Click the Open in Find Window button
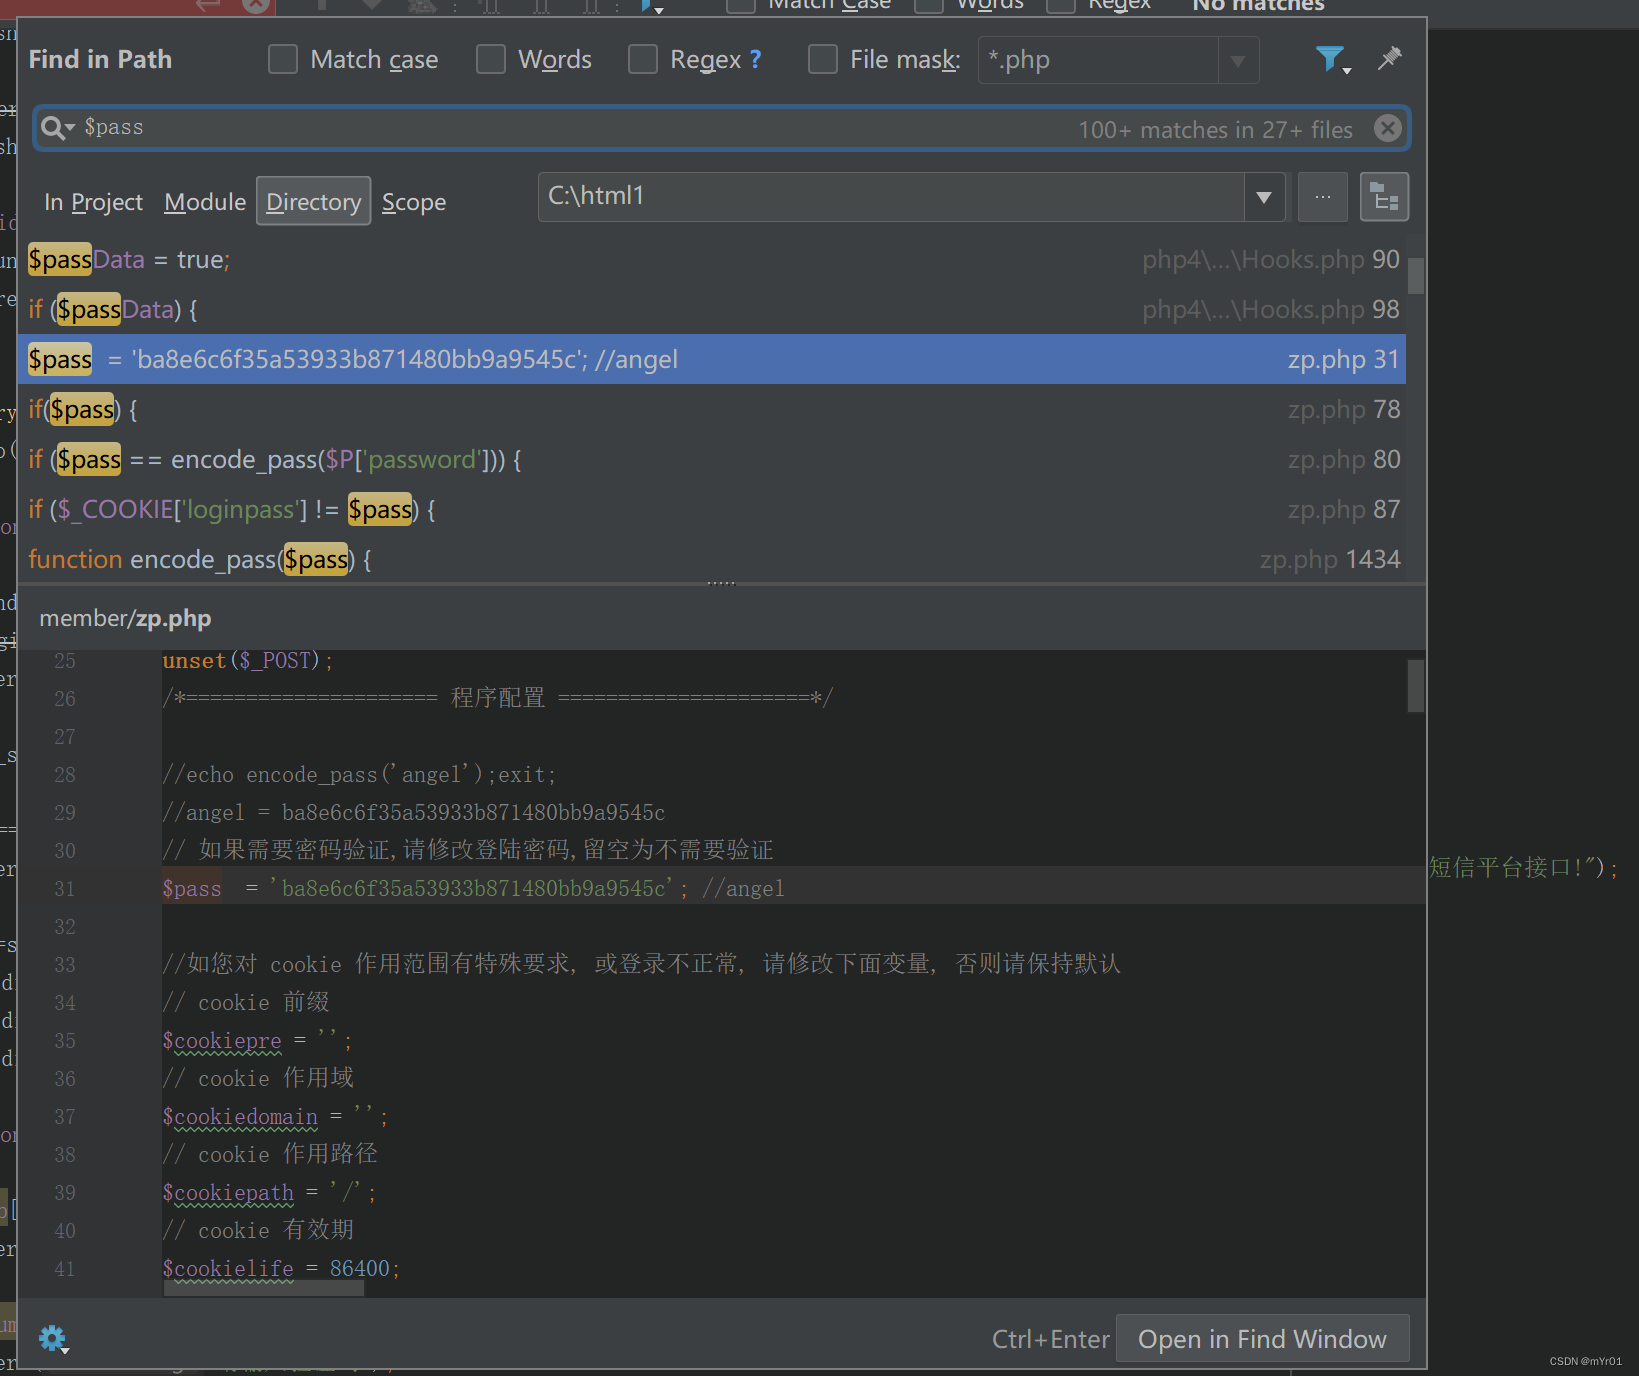 click(x=1262, y=1338)
